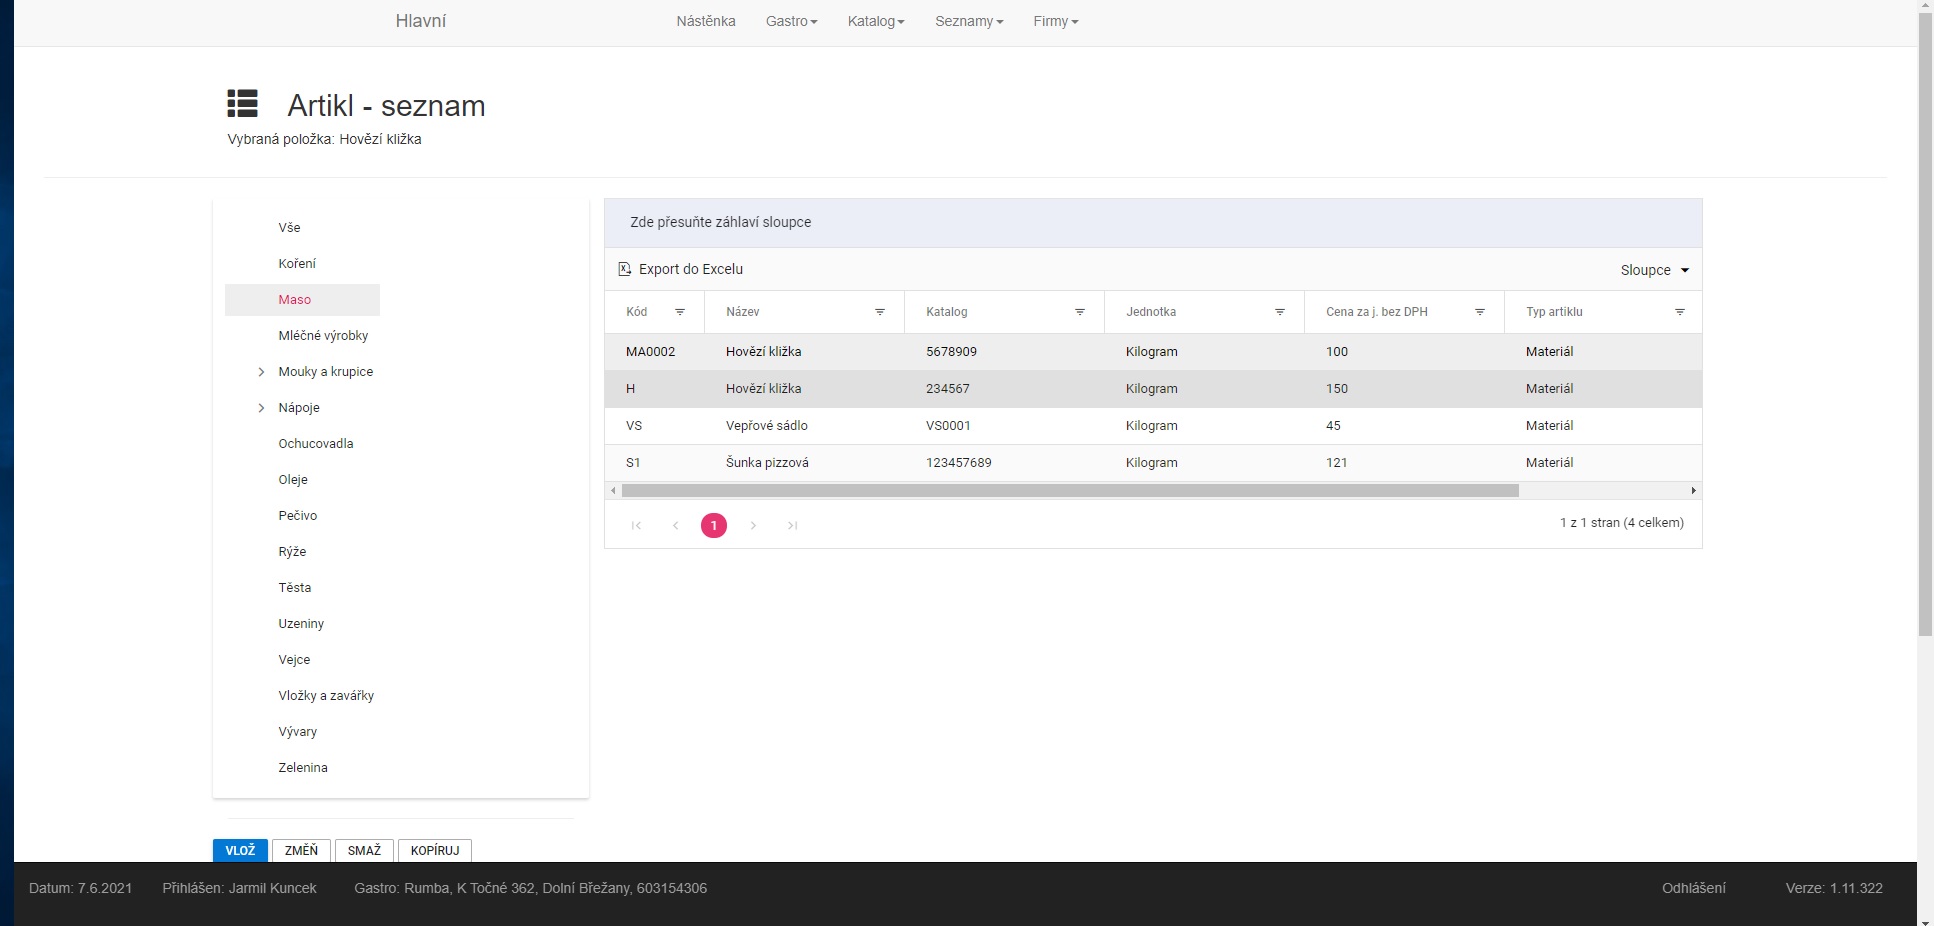Go to next page arrow

tap(753, 525)
